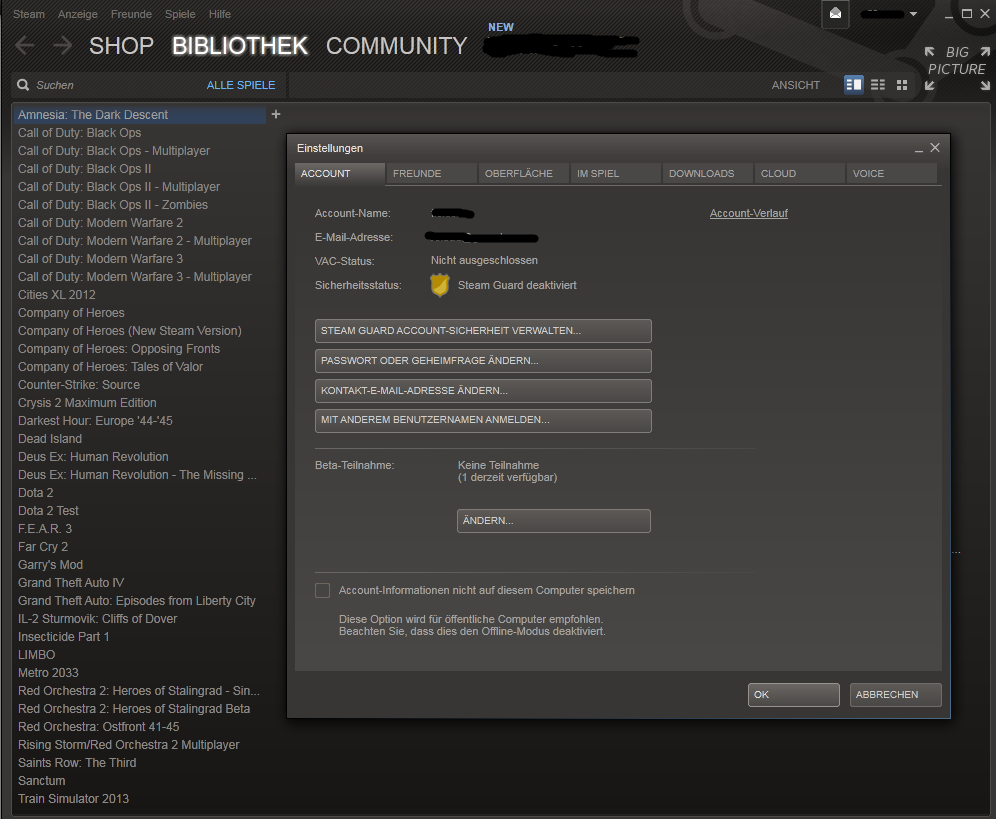Open the IM SPIEL tab
This screenshot has height=819, width=996.
point(616,173)
